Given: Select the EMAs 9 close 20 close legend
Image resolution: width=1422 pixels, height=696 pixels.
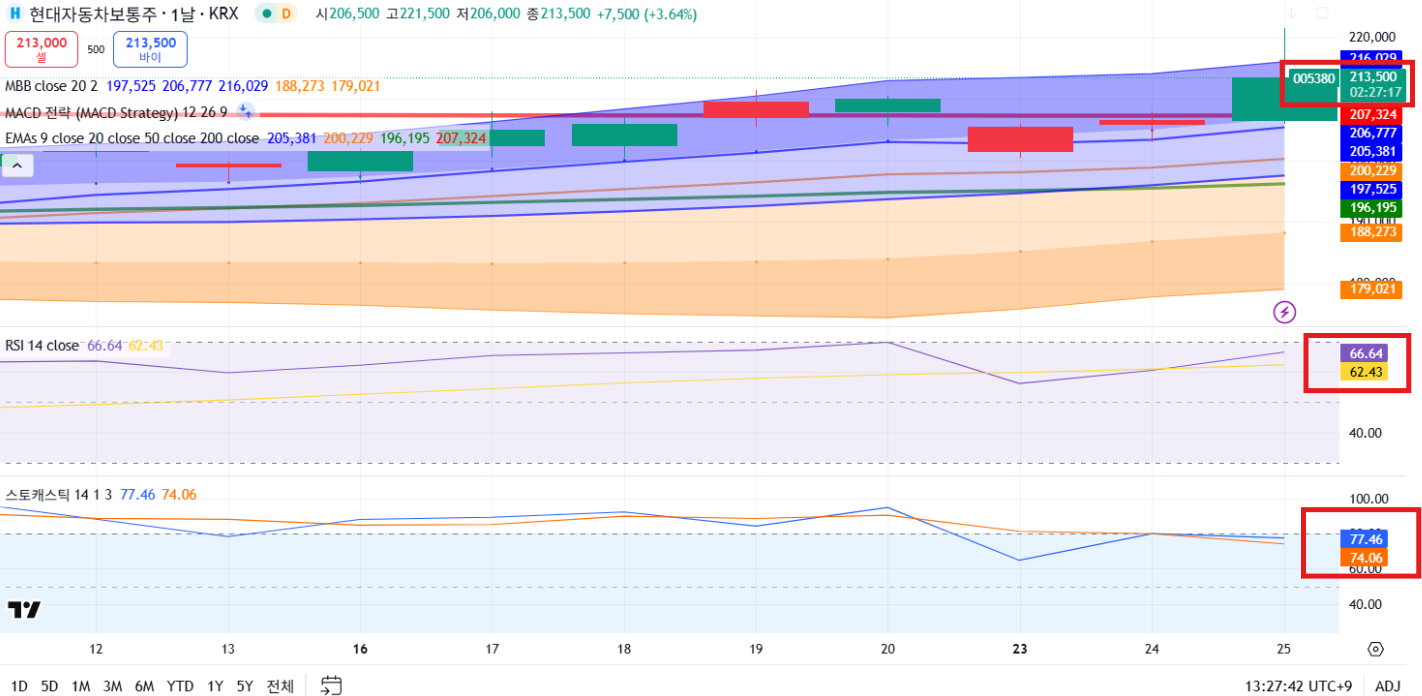Looking at the screenshot, I should click(131, 138).
